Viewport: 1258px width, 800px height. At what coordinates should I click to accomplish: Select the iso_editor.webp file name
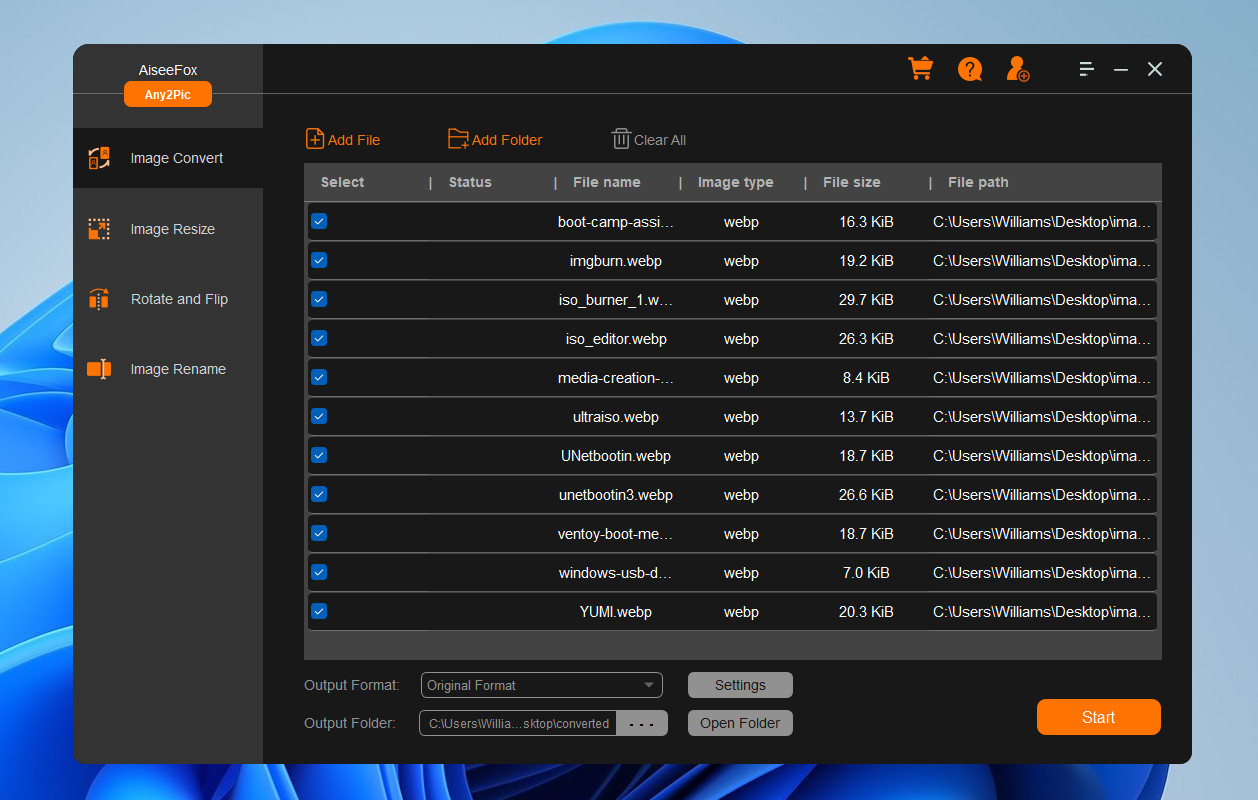(616, 339)
